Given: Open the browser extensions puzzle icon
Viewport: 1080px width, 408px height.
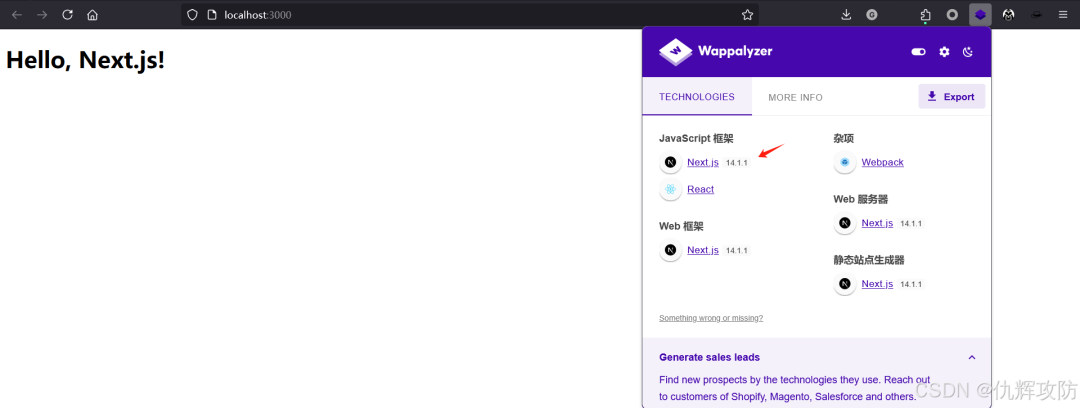Looking at the screenshot, I should (926, 14).
